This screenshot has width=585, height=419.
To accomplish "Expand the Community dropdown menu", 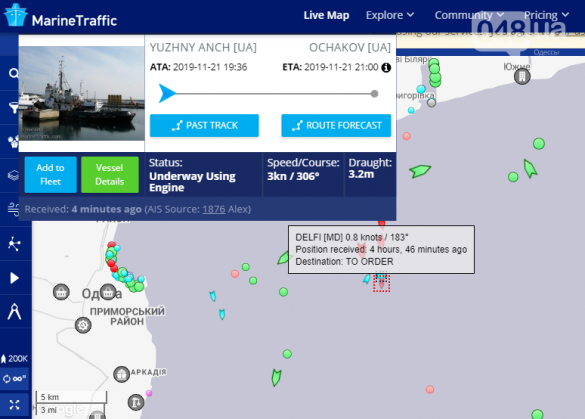I will coord(469,15).
